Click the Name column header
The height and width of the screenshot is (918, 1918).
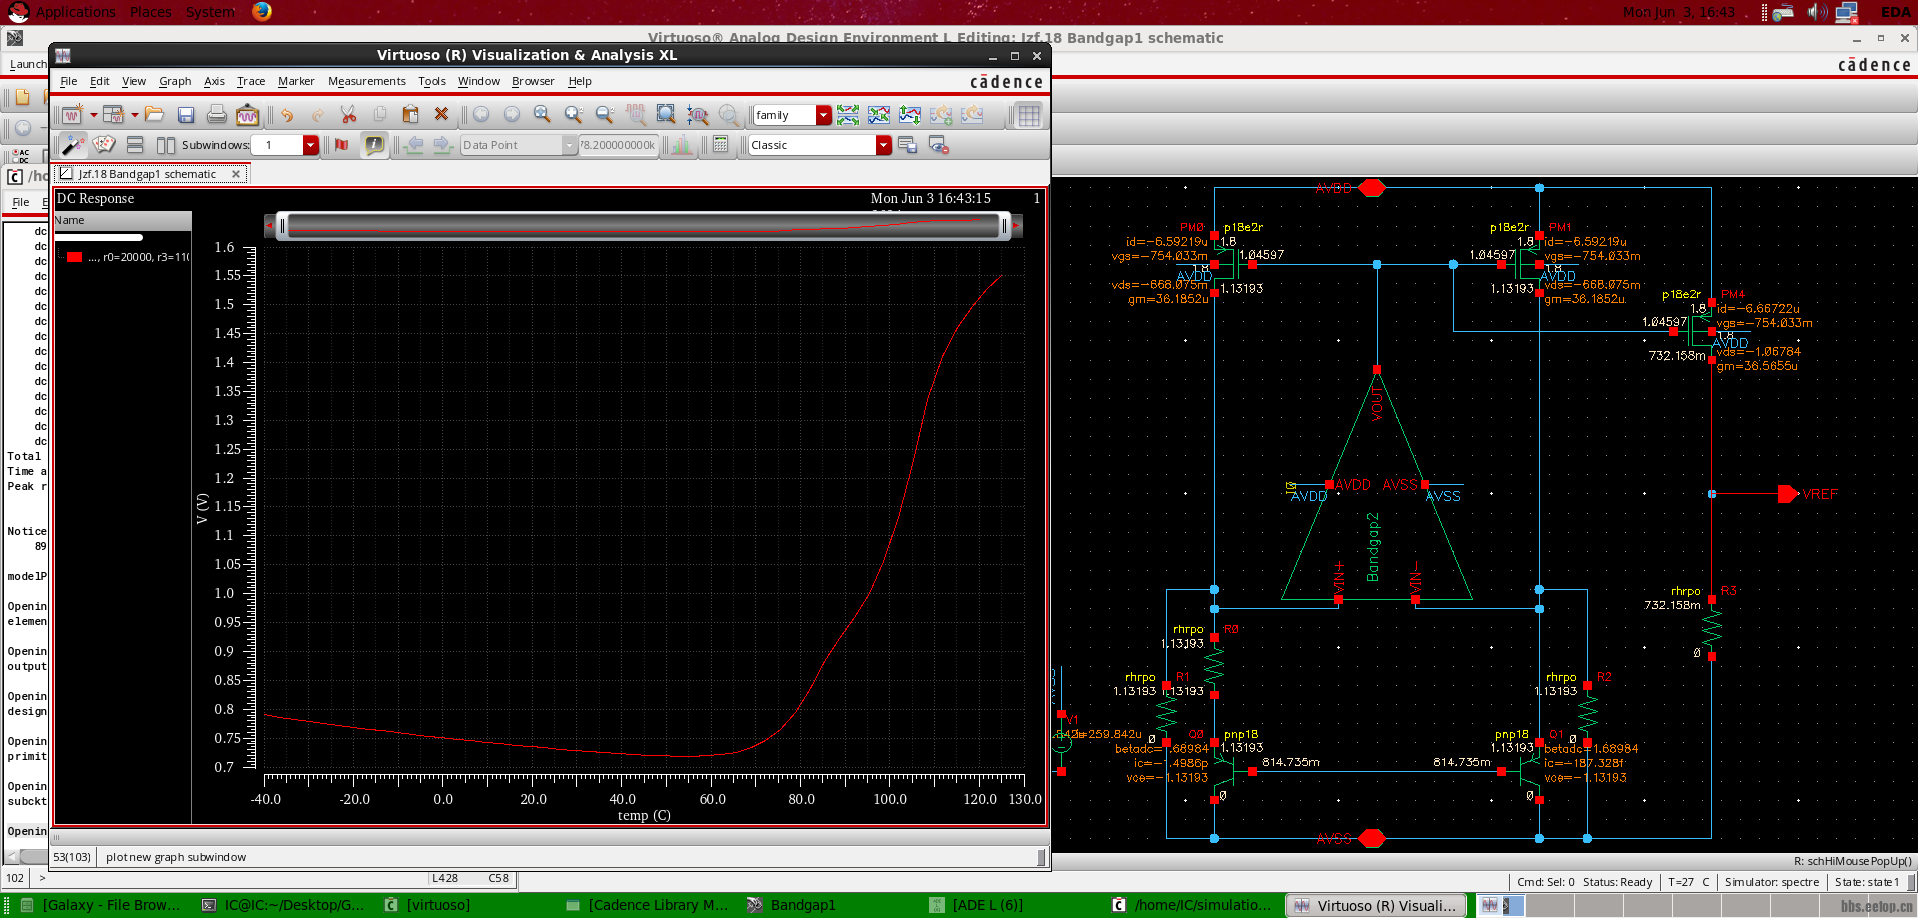(123, 220)
